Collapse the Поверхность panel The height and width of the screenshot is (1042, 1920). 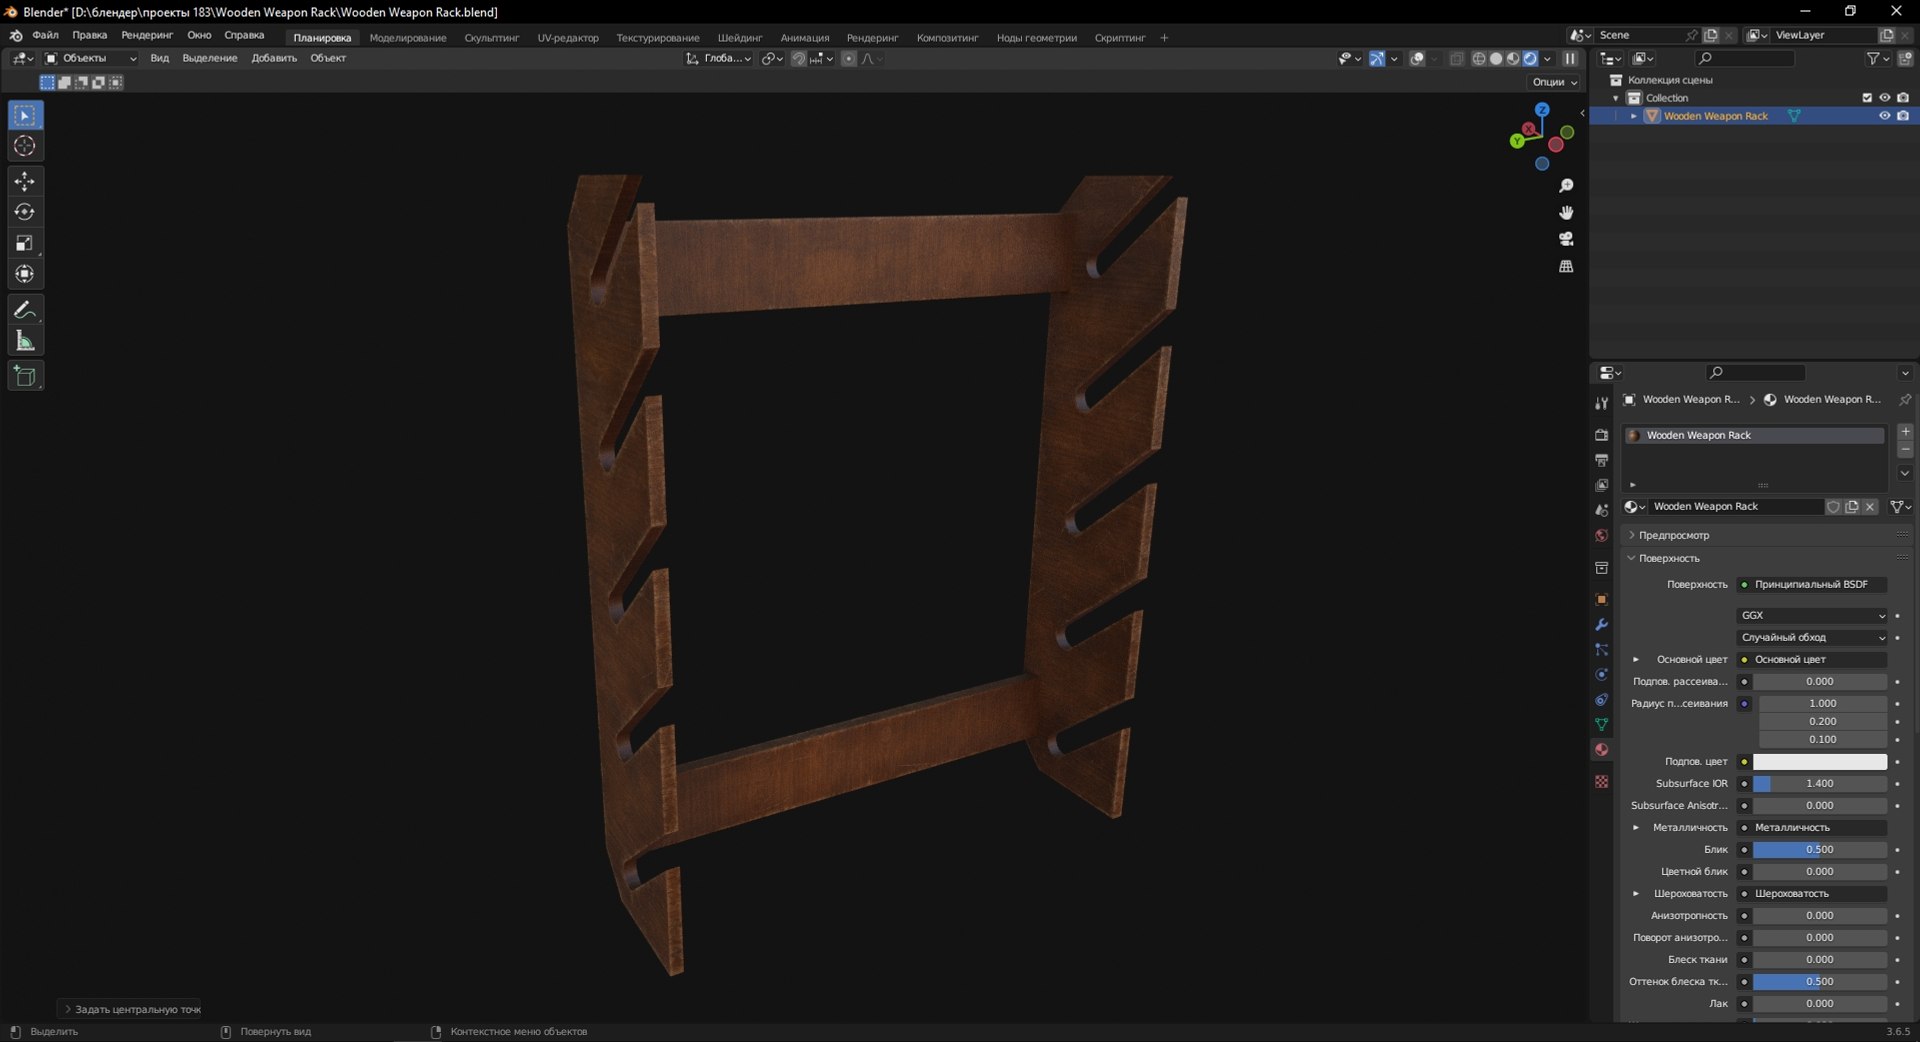click(1668, 558)
